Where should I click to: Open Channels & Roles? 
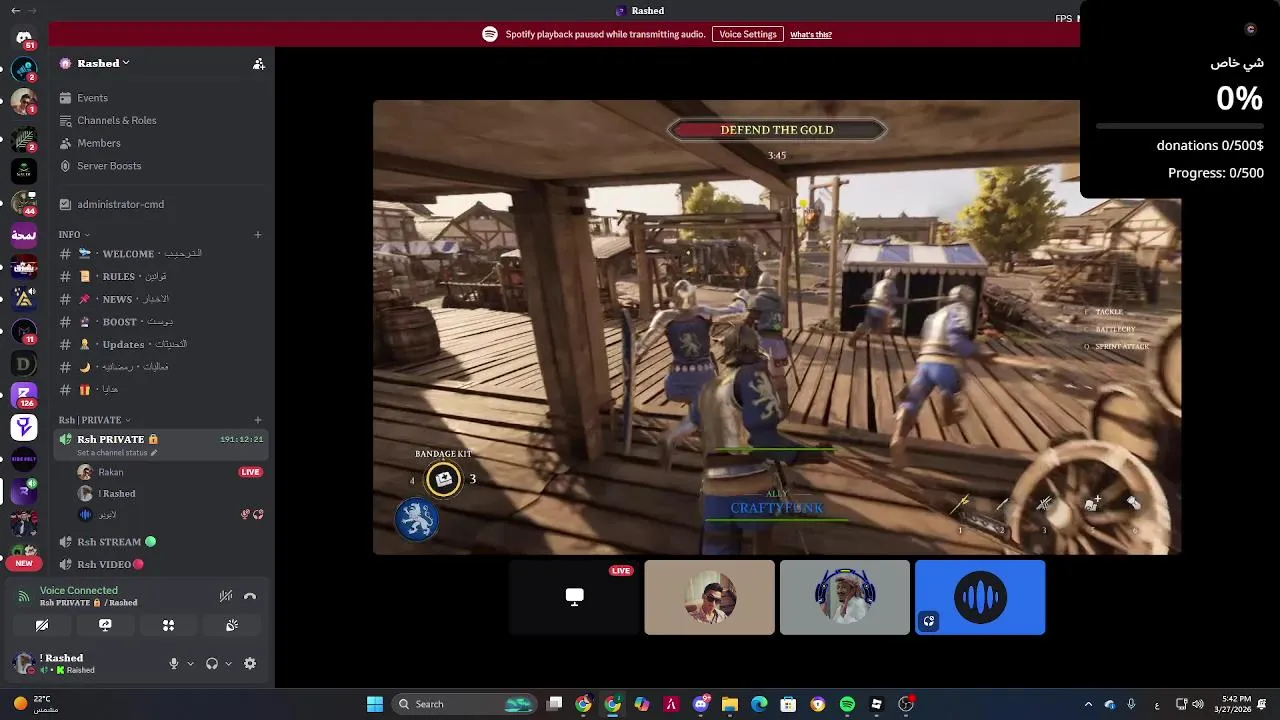(x=162, y=120)
